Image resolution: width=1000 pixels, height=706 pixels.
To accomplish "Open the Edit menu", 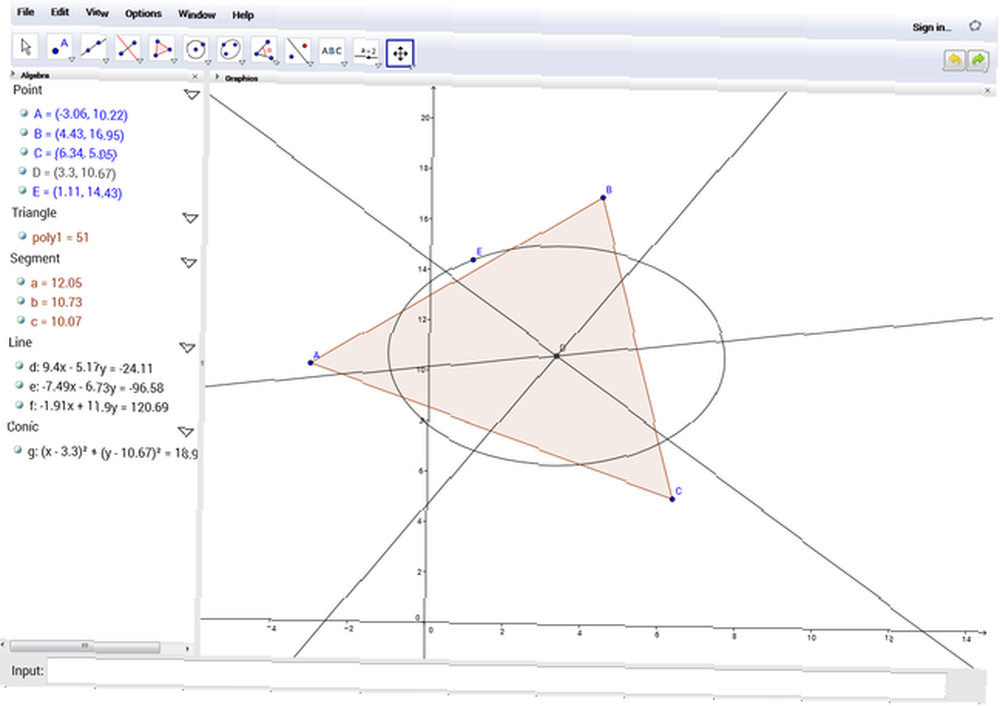I will pyautogui.click(x=60, y=12).
